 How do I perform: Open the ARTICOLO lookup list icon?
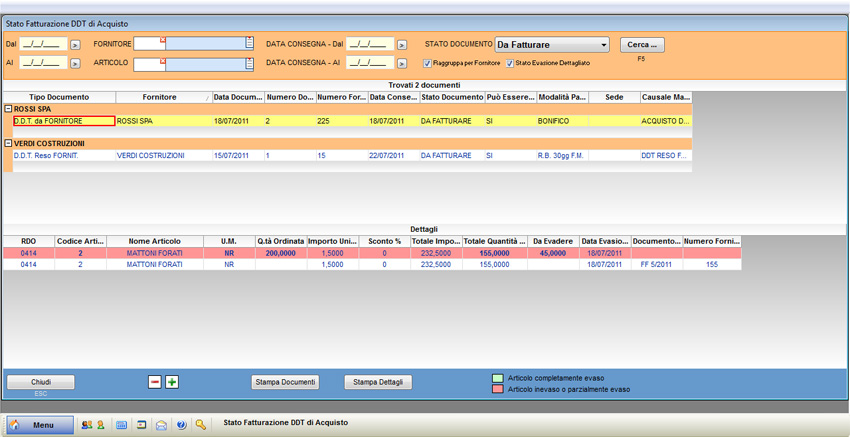[x=249, y=64]
